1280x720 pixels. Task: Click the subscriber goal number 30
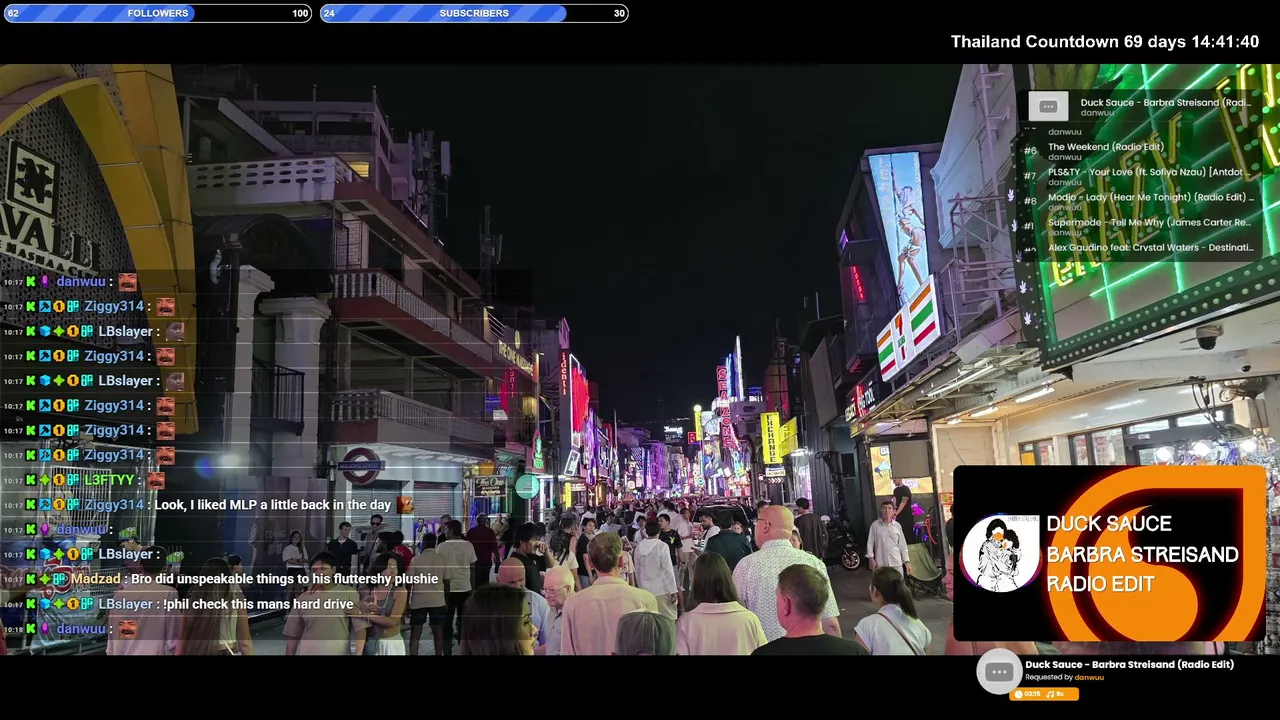click(x=619, y=13)
